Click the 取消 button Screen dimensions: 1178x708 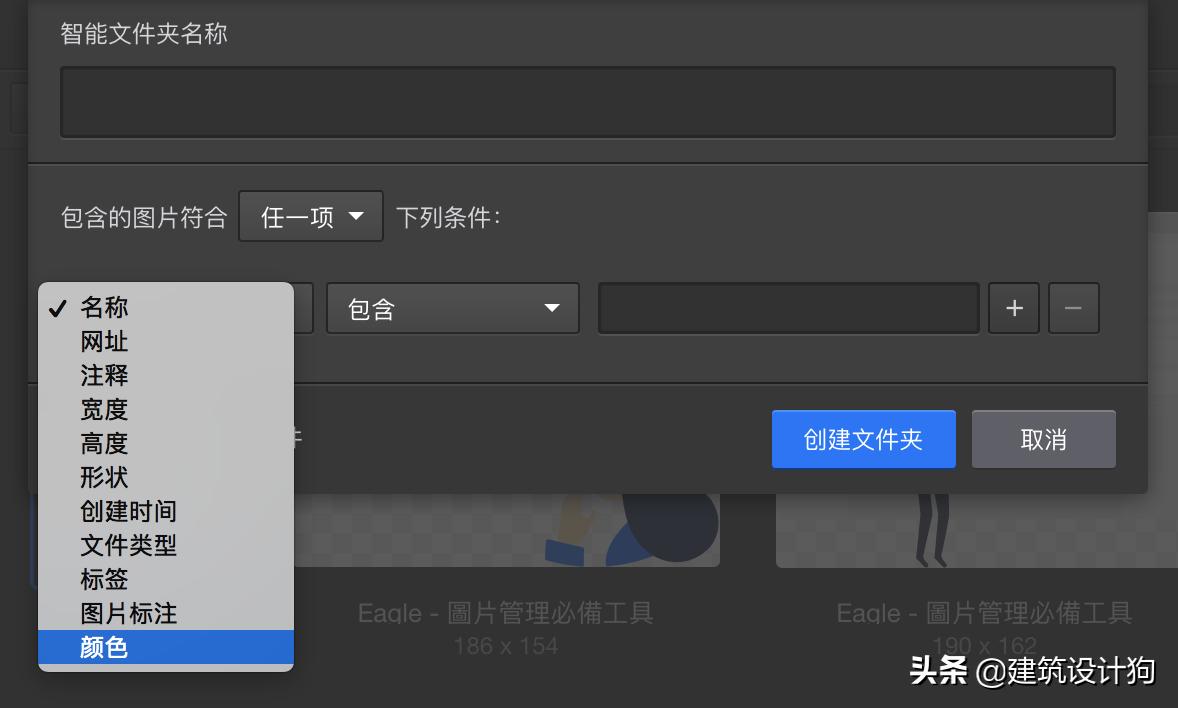coord(1043,438)
